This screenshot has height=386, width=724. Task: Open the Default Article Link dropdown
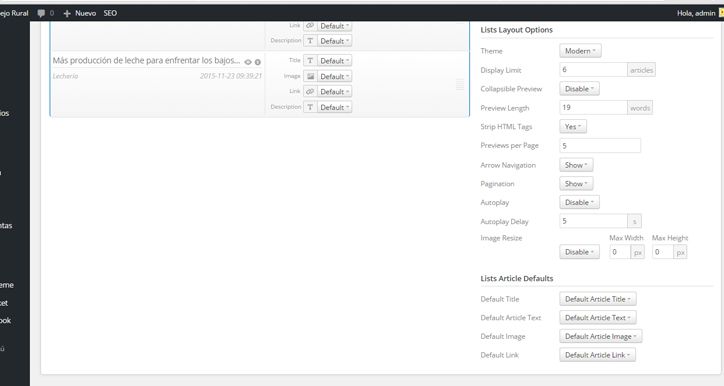(597, 355)
